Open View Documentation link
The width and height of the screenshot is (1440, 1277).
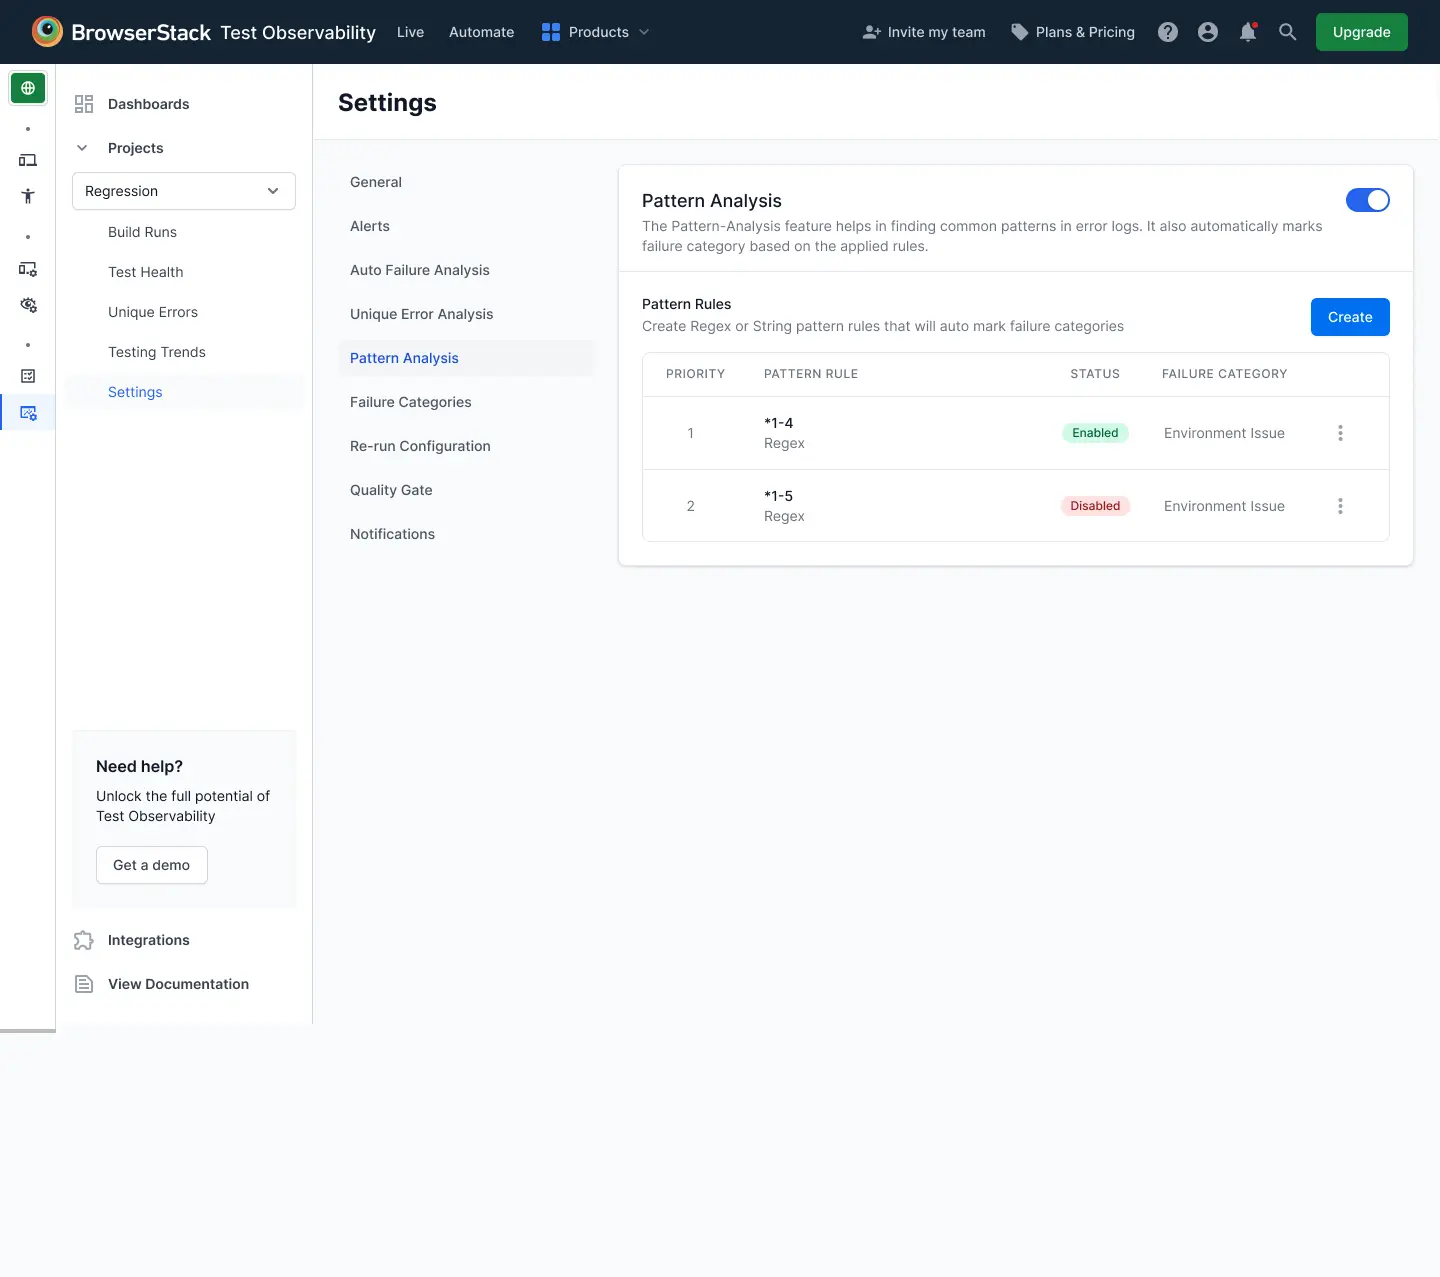178,984
